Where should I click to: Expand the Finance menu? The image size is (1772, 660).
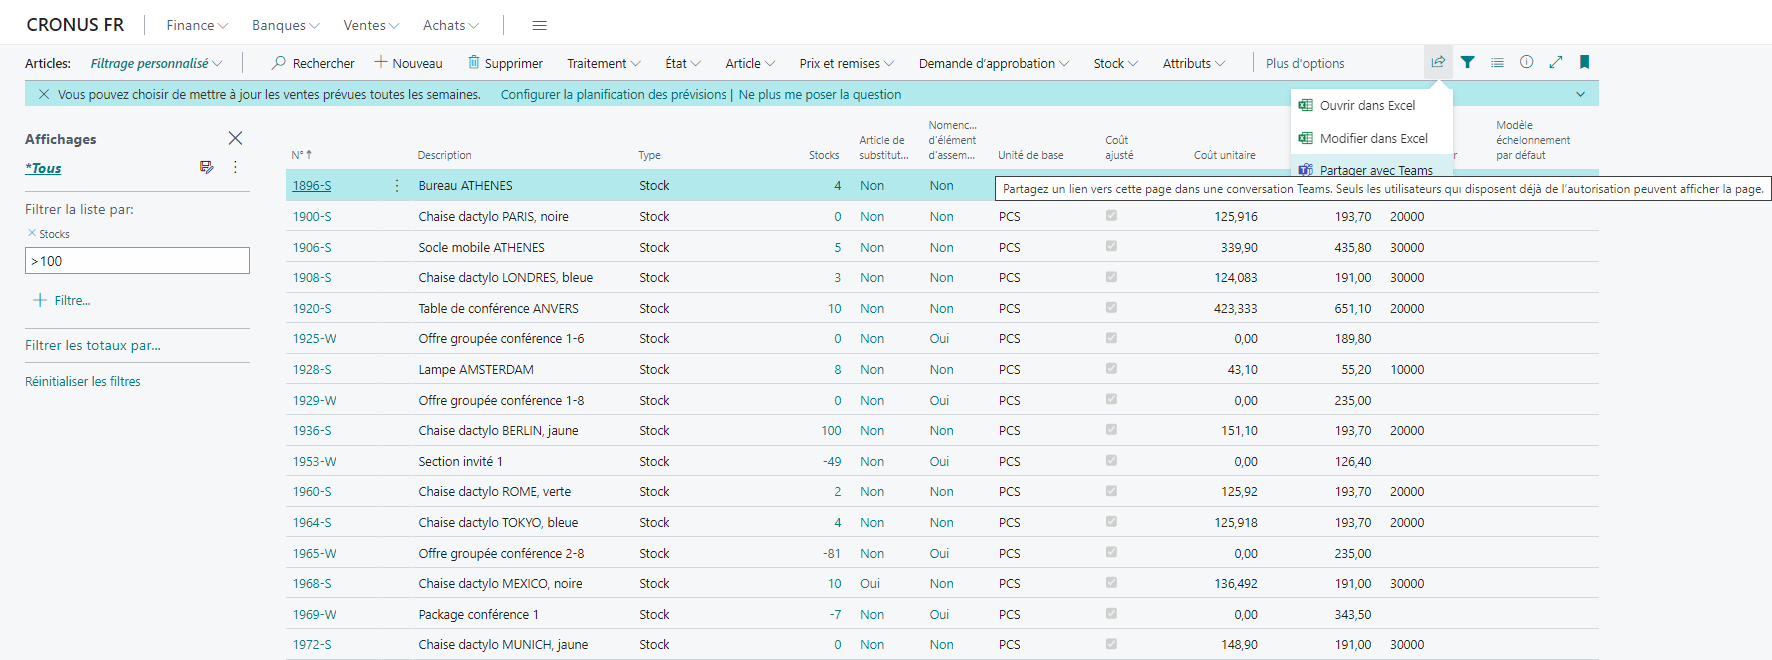pos(197,25)
